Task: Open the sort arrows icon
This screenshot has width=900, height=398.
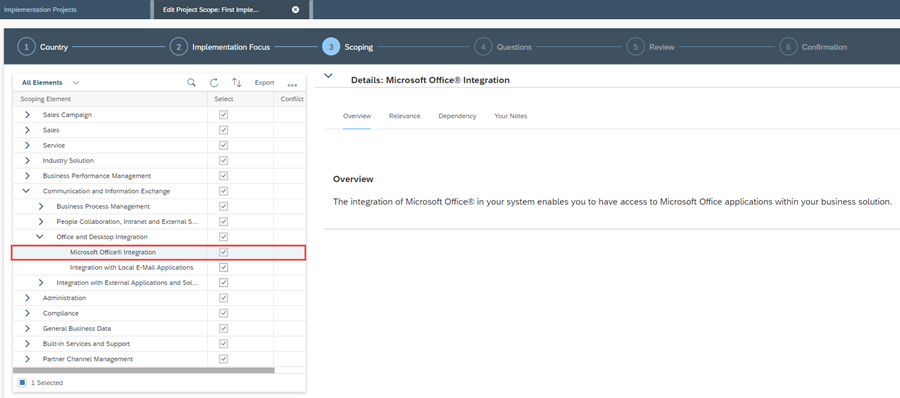Action: pyautogui.click(x=236, y=83)
